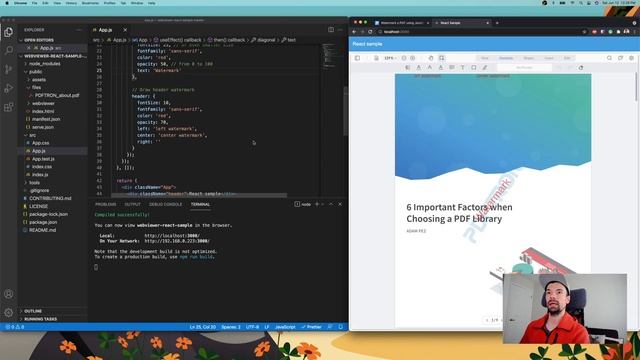Zoom out with the minus button in WebViewer
This screenshot has height=360, width=640.
404,58
